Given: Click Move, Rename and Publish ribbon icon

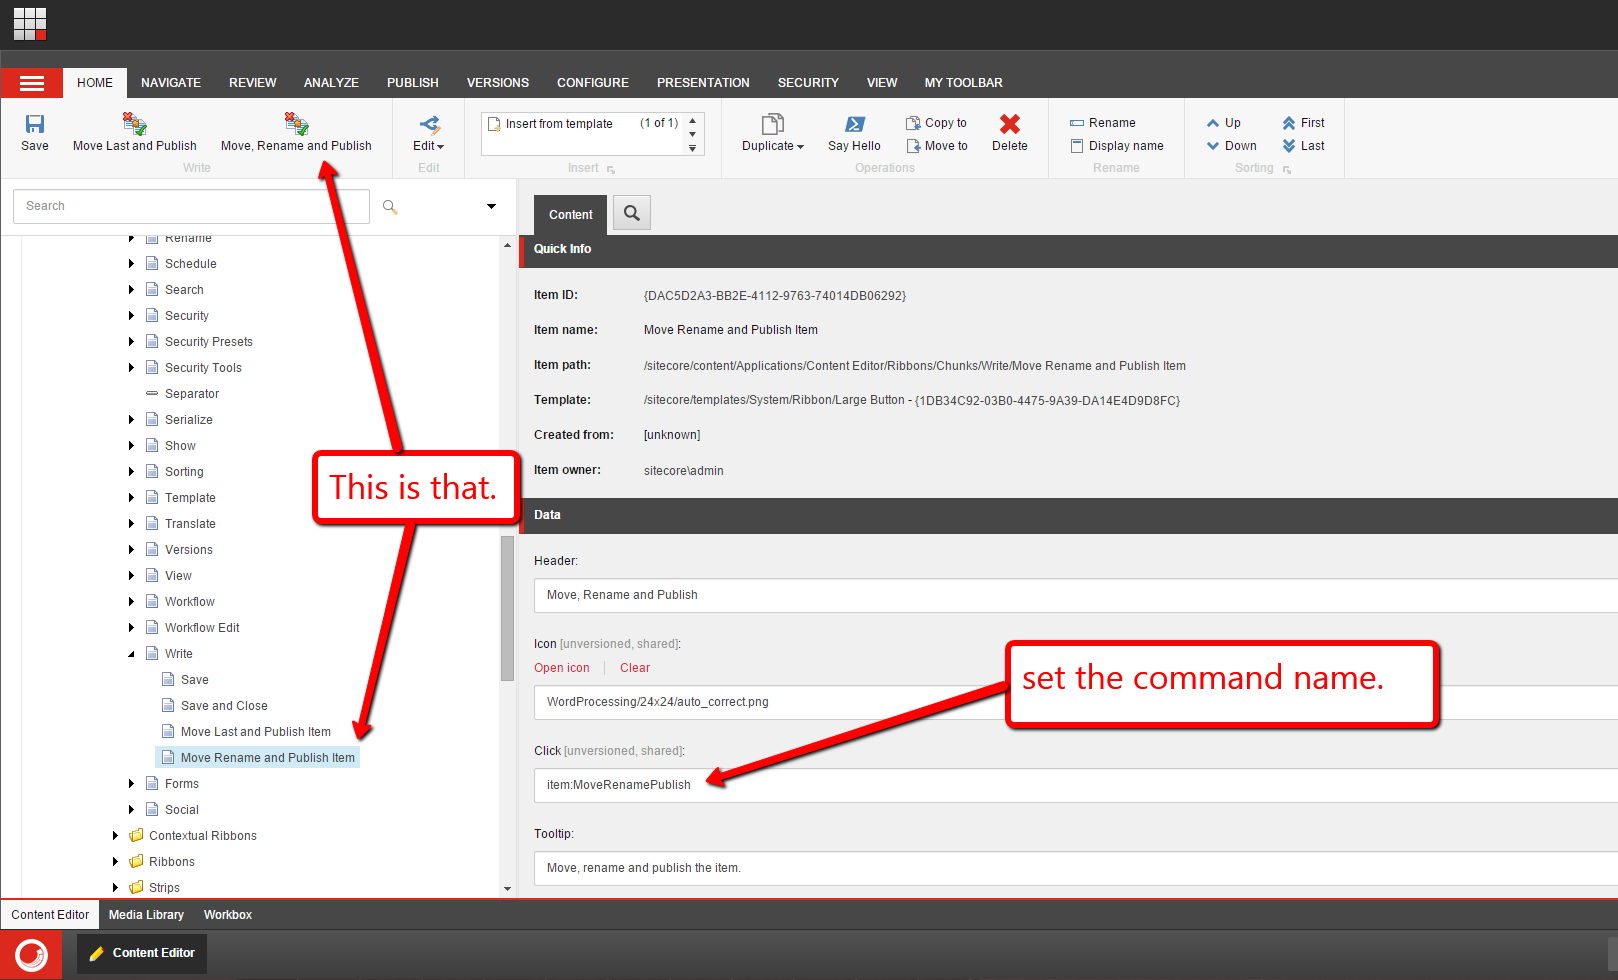Looking at the screenshot, I should coord(296,124).
